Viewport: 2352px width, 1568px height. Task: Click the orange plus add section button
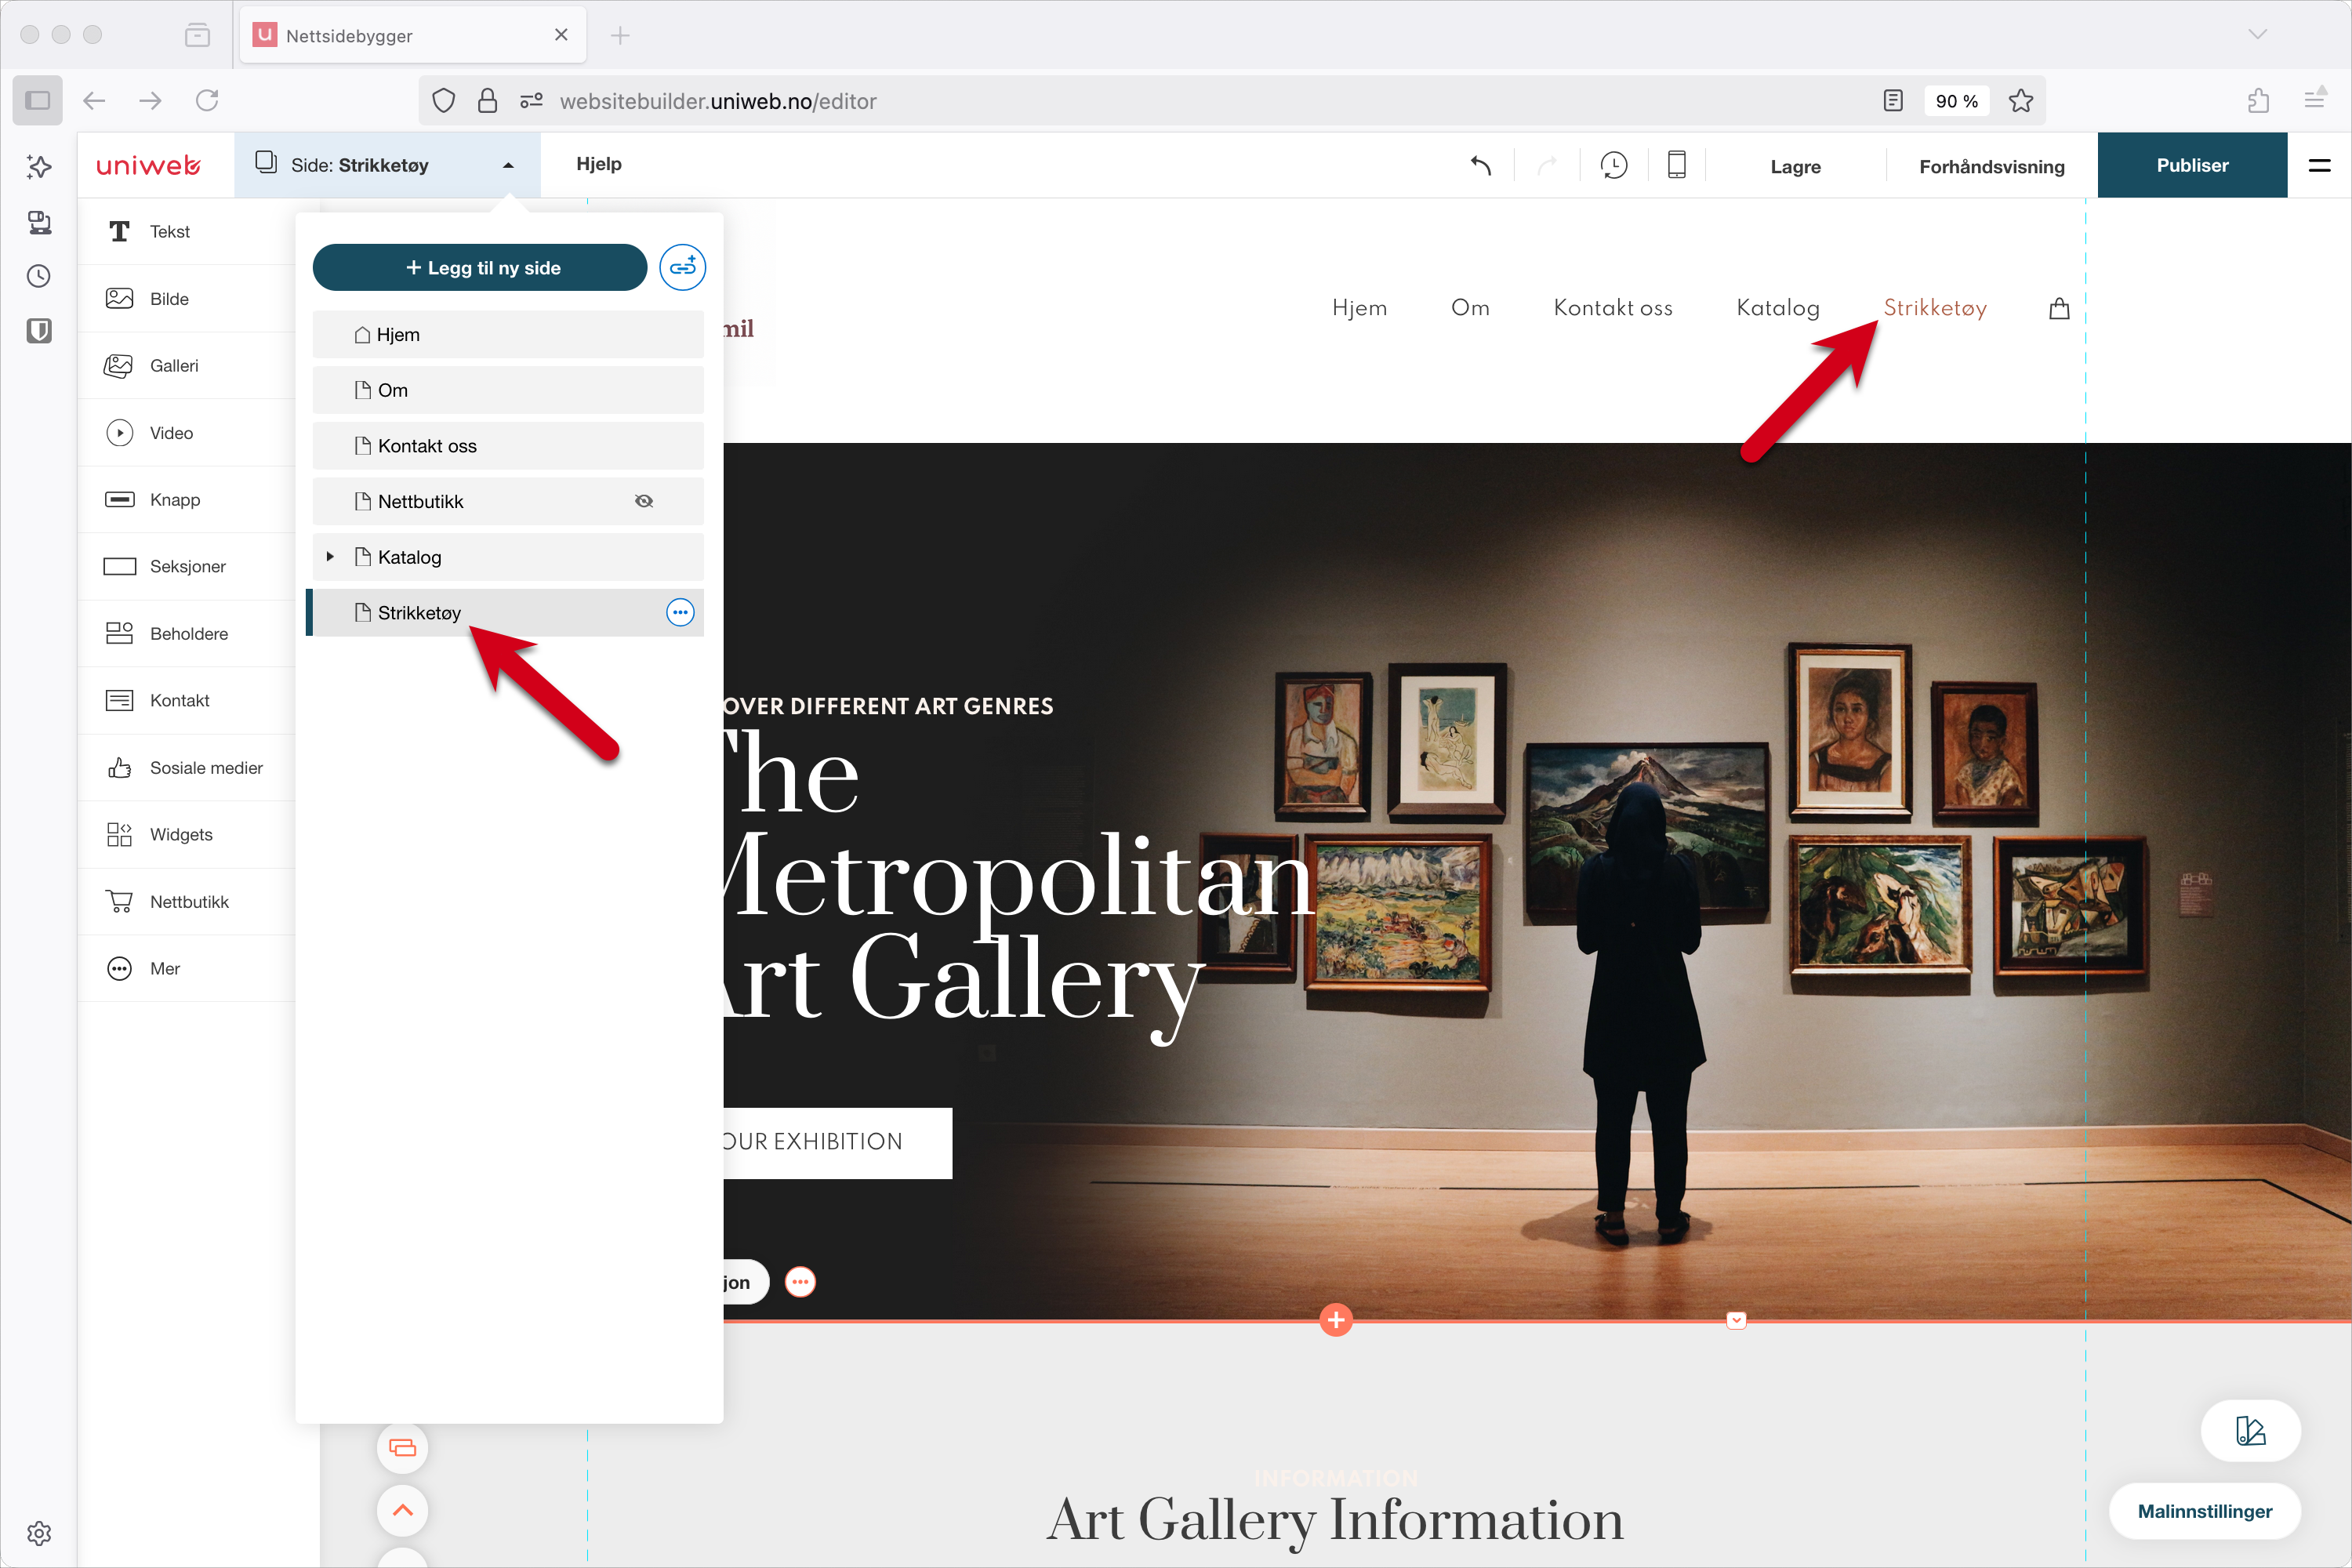[1336, 1320]
